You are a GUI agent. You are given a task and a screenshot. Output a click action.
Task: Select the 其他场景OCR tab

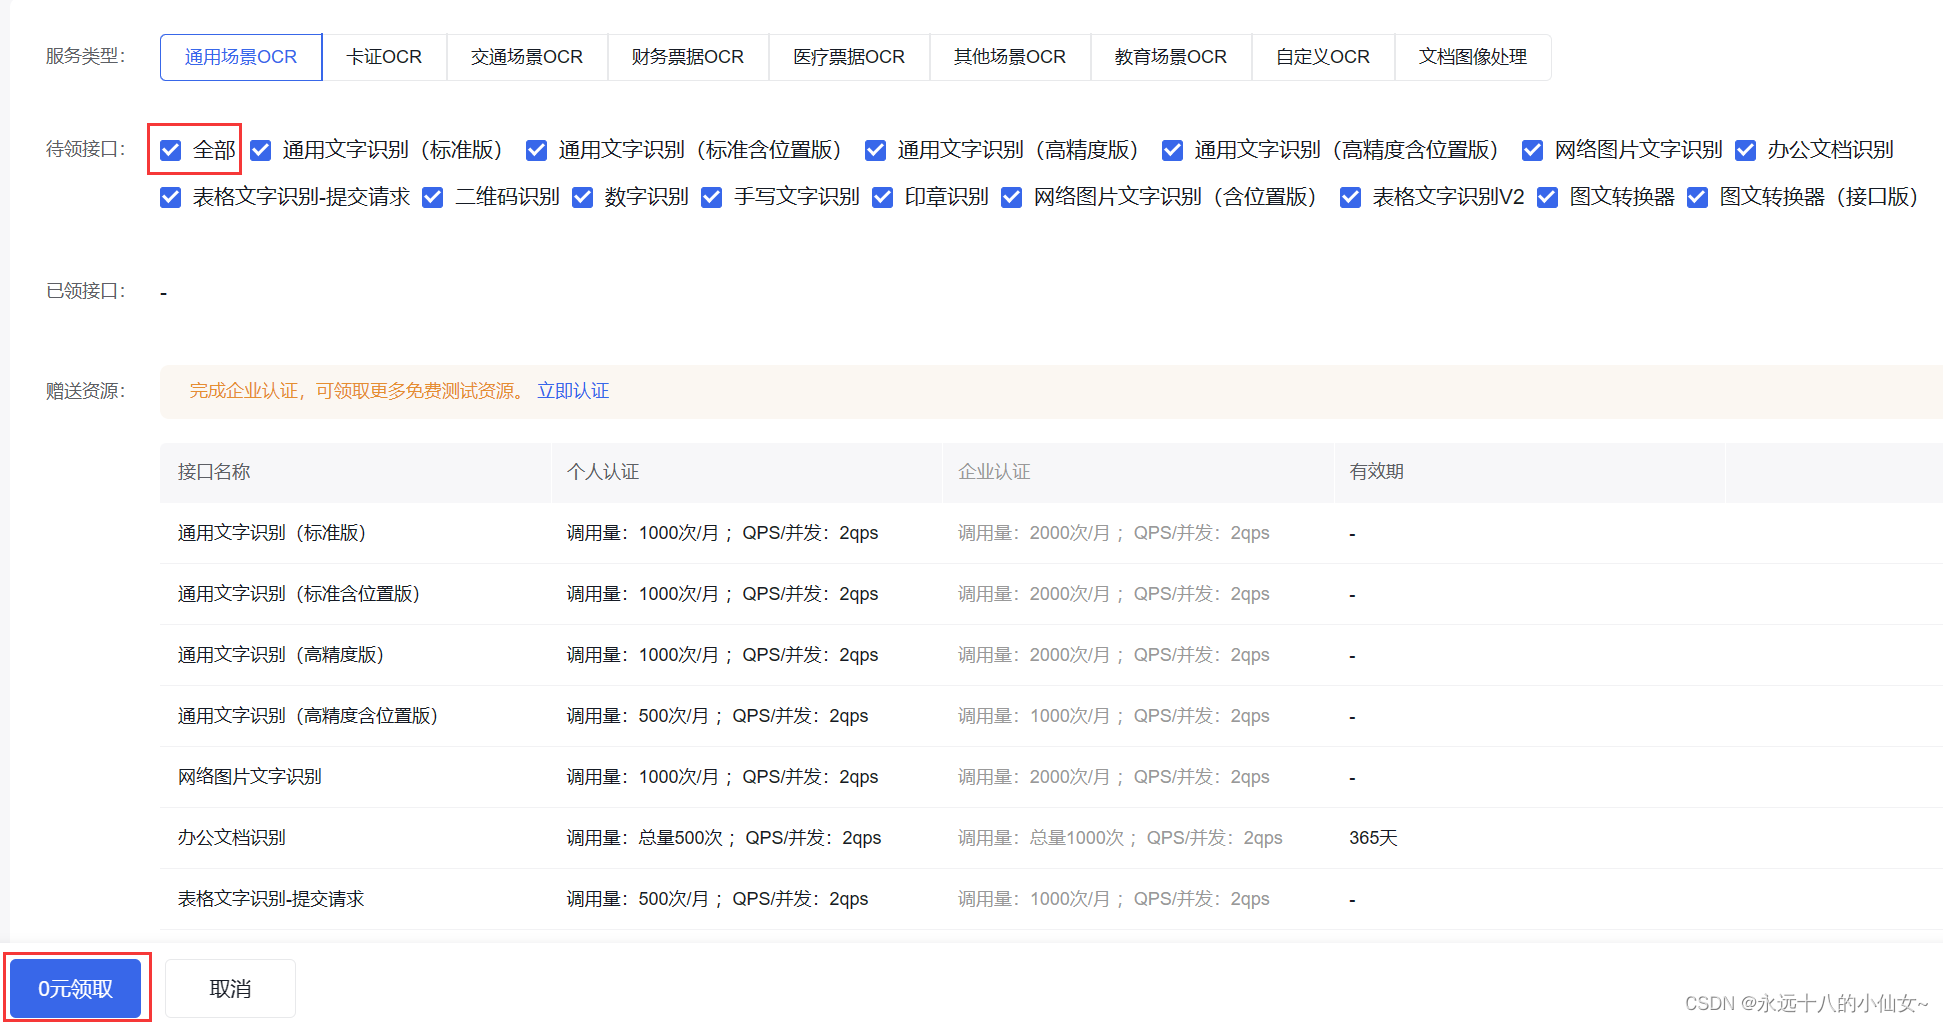point(1010,57)
